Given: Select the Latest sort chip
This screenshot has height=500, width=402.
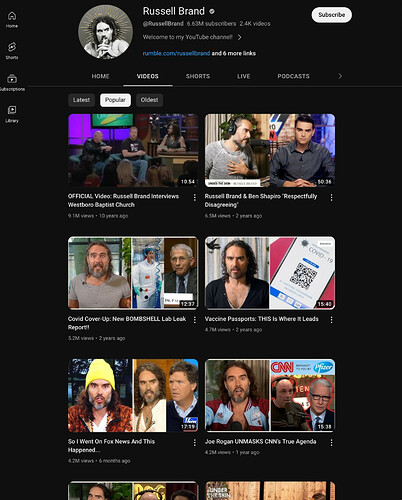Looking at the screenshot, I should click(81, 100).
